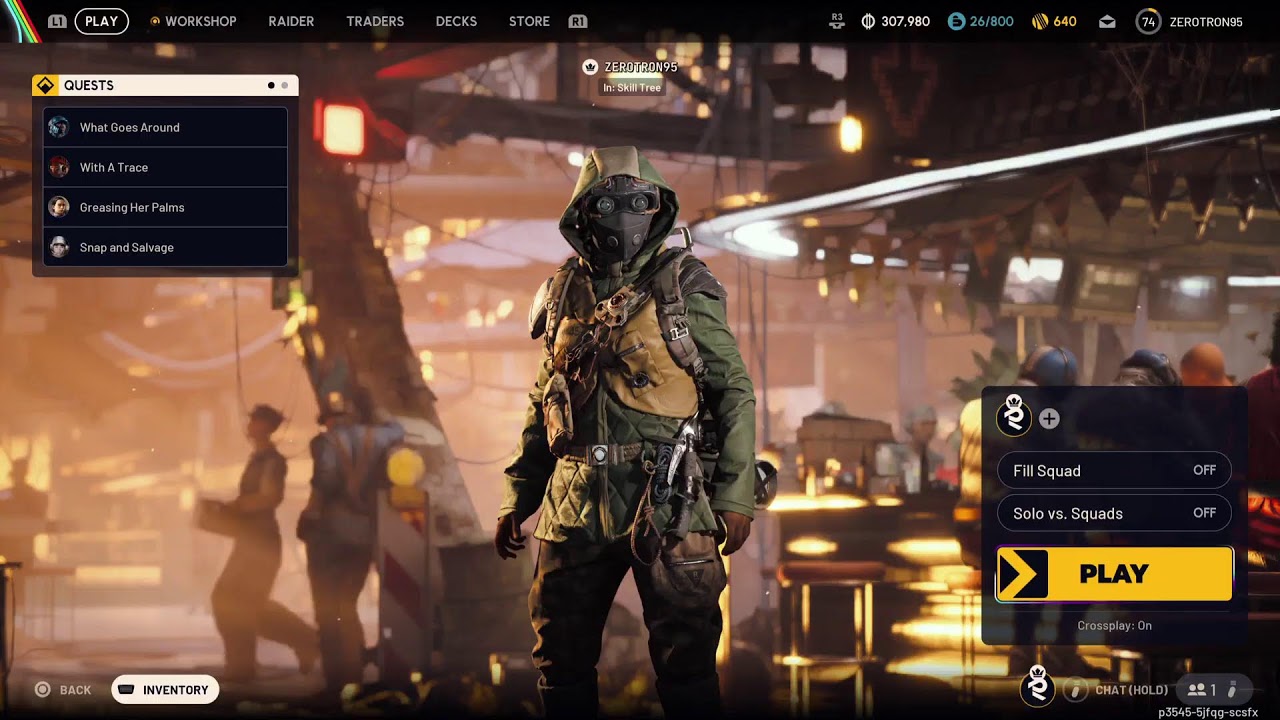Click the QUESTS panel diamond icon

(x=45, y=85)
